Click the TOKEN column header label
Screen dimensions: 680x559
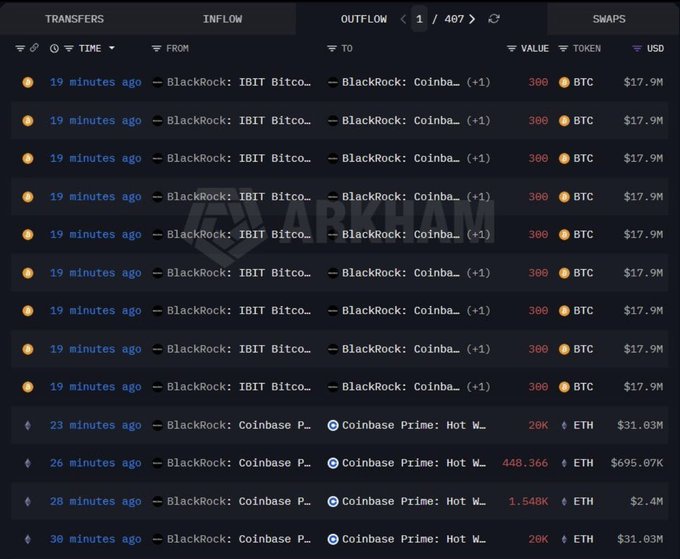[587, 49]
